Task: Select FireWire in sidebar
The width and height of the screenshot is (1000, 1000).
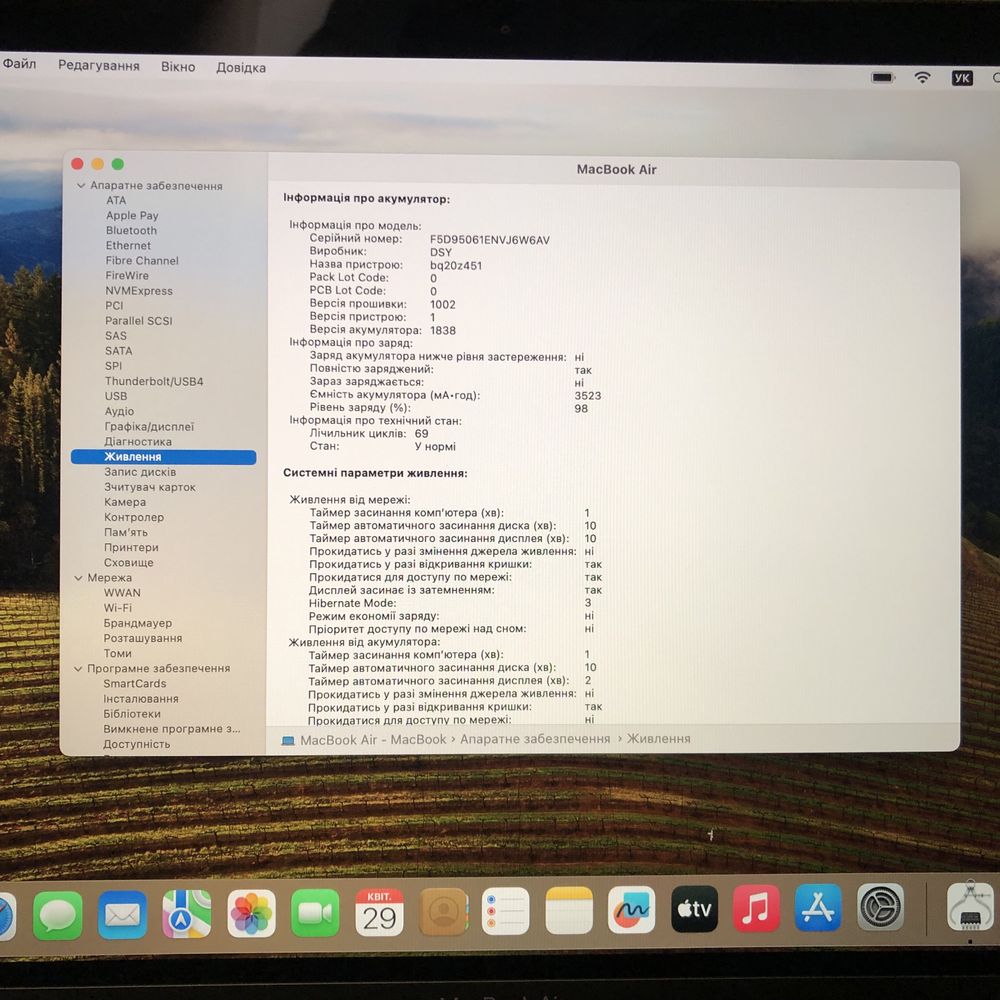Action: (127, 276)
